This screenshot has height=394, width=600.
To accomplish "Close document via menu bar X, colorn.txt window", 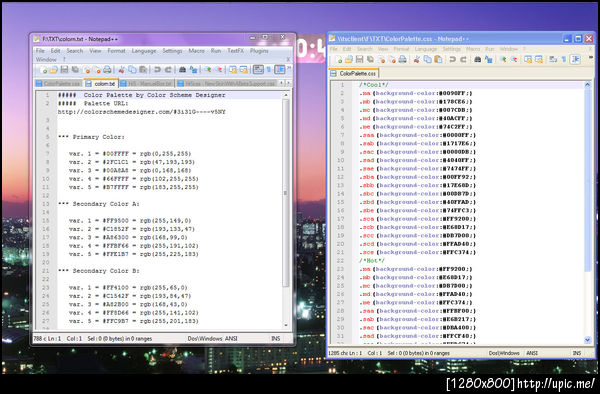I will pyautogui.click(x=288, y=59).
